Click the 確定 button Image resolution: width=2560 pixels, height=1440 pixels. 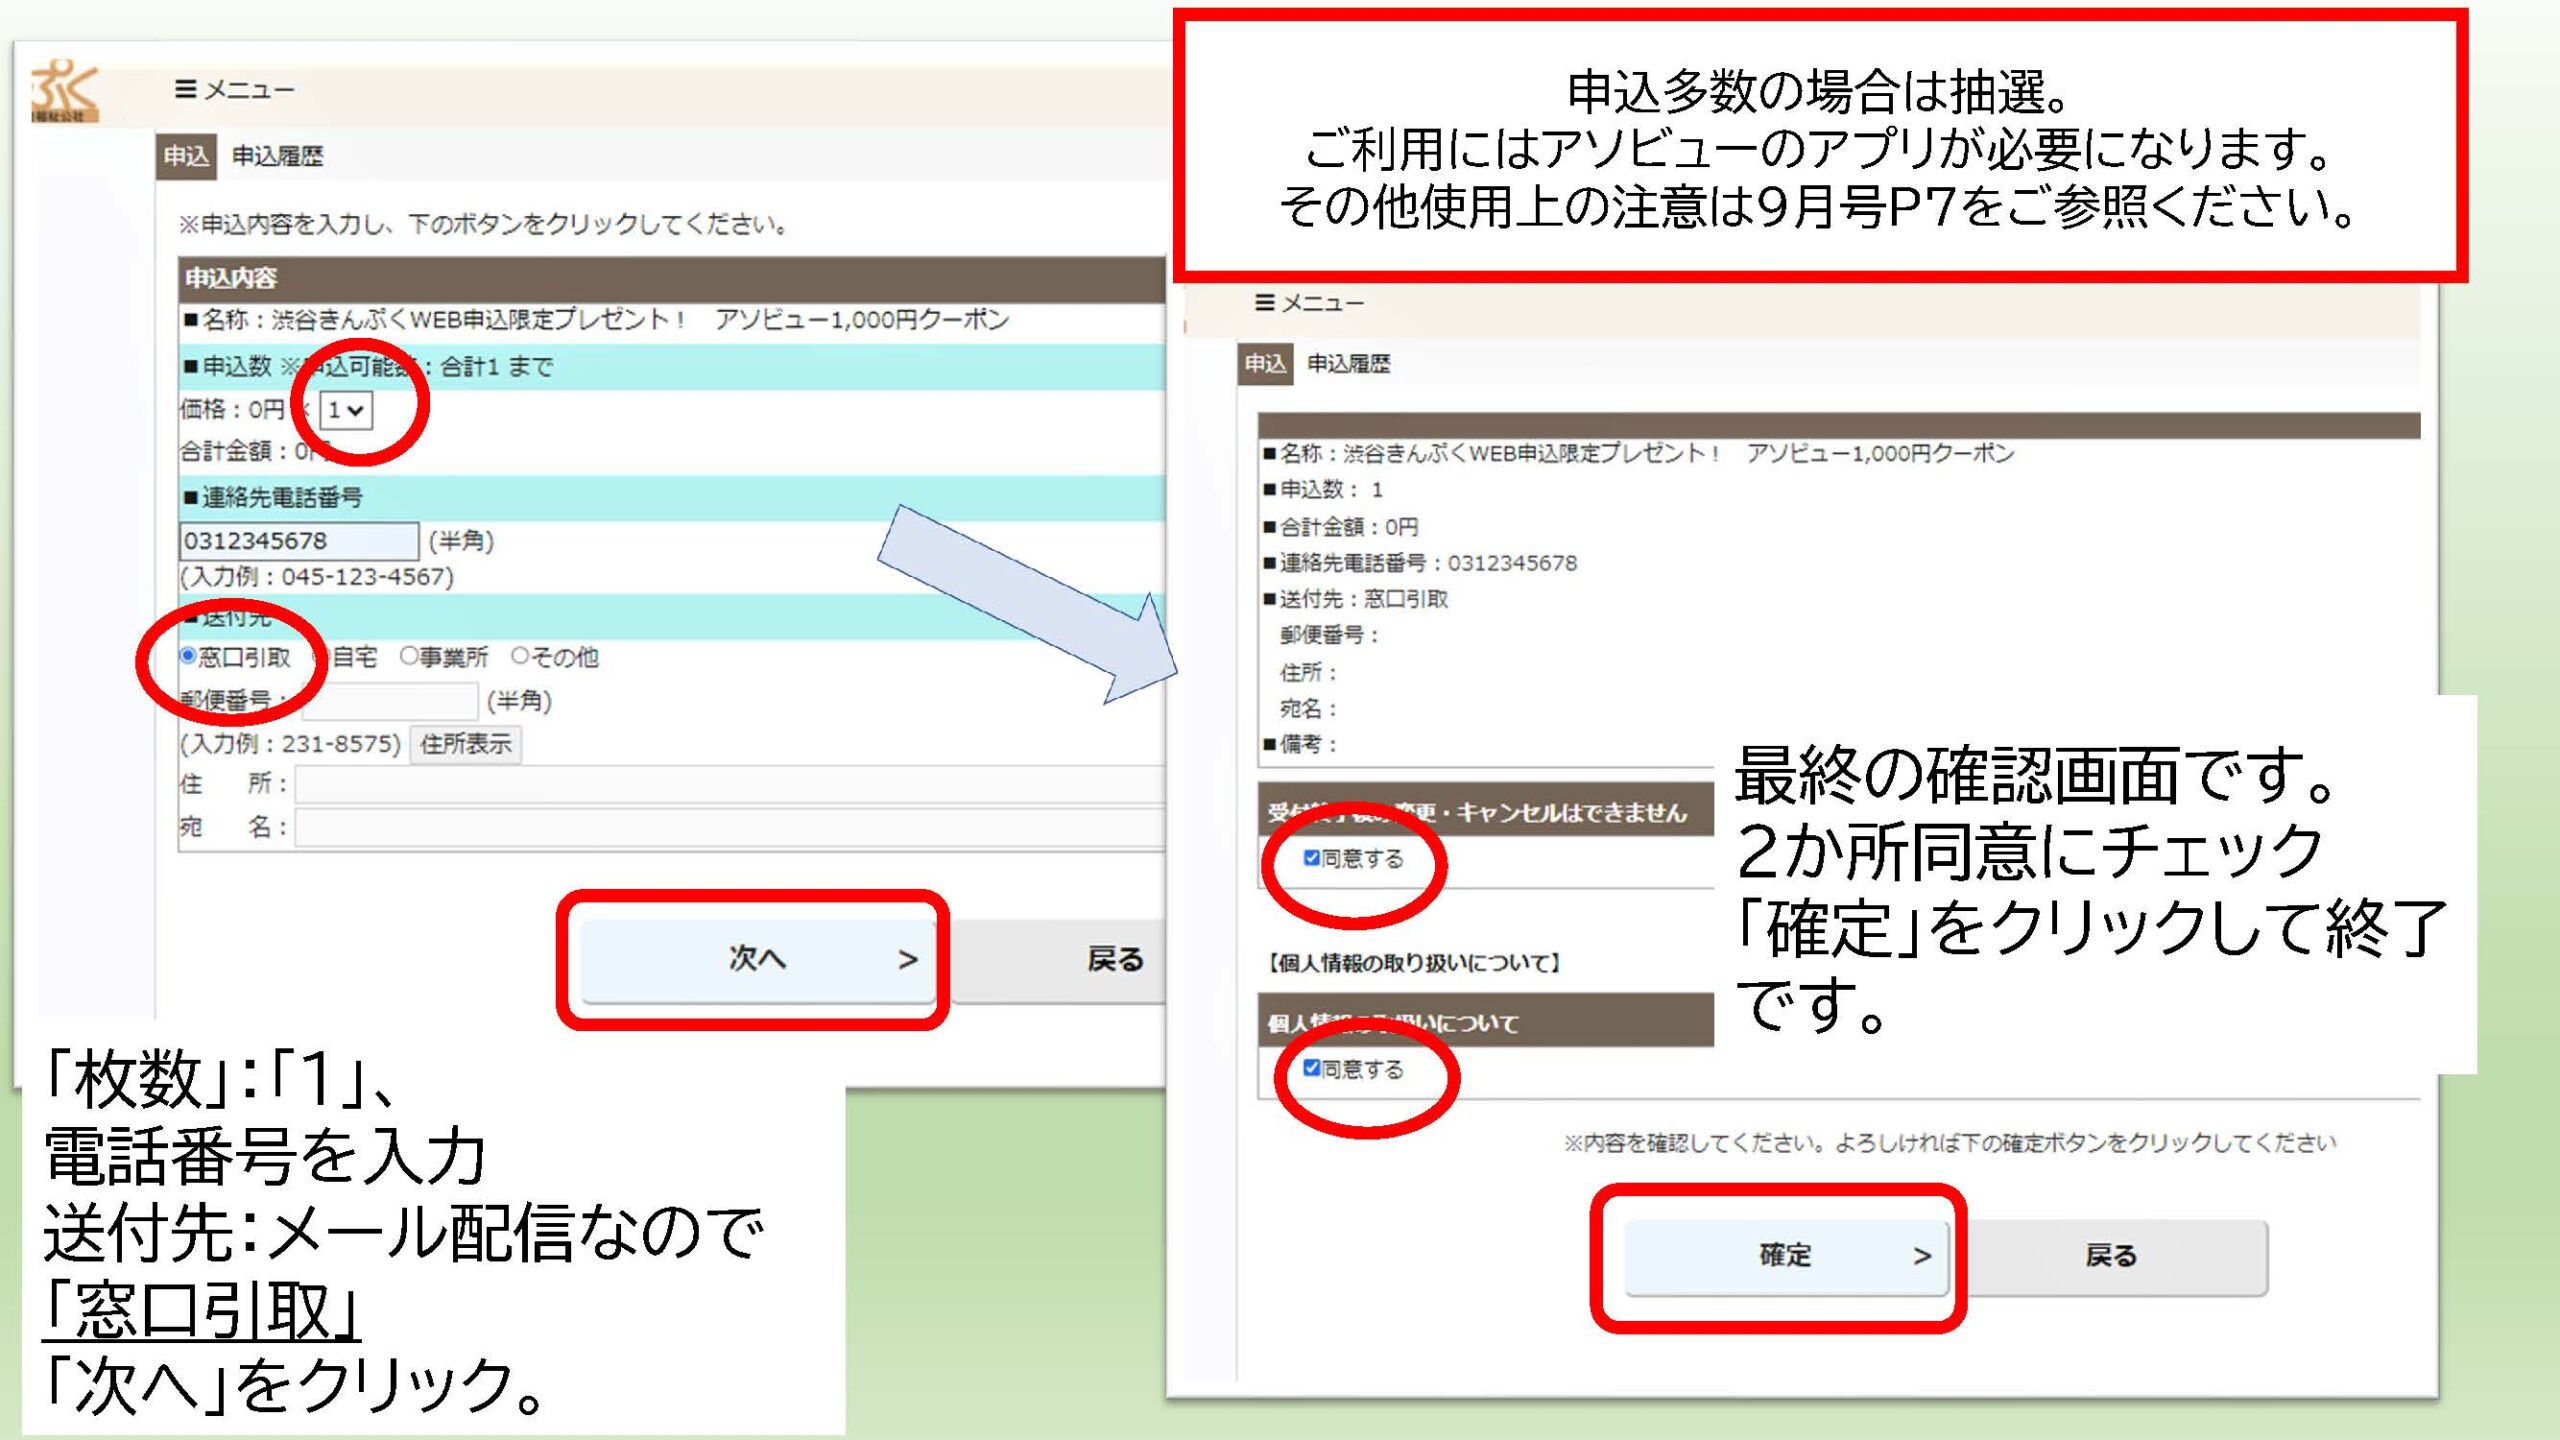[1786, 1255]
